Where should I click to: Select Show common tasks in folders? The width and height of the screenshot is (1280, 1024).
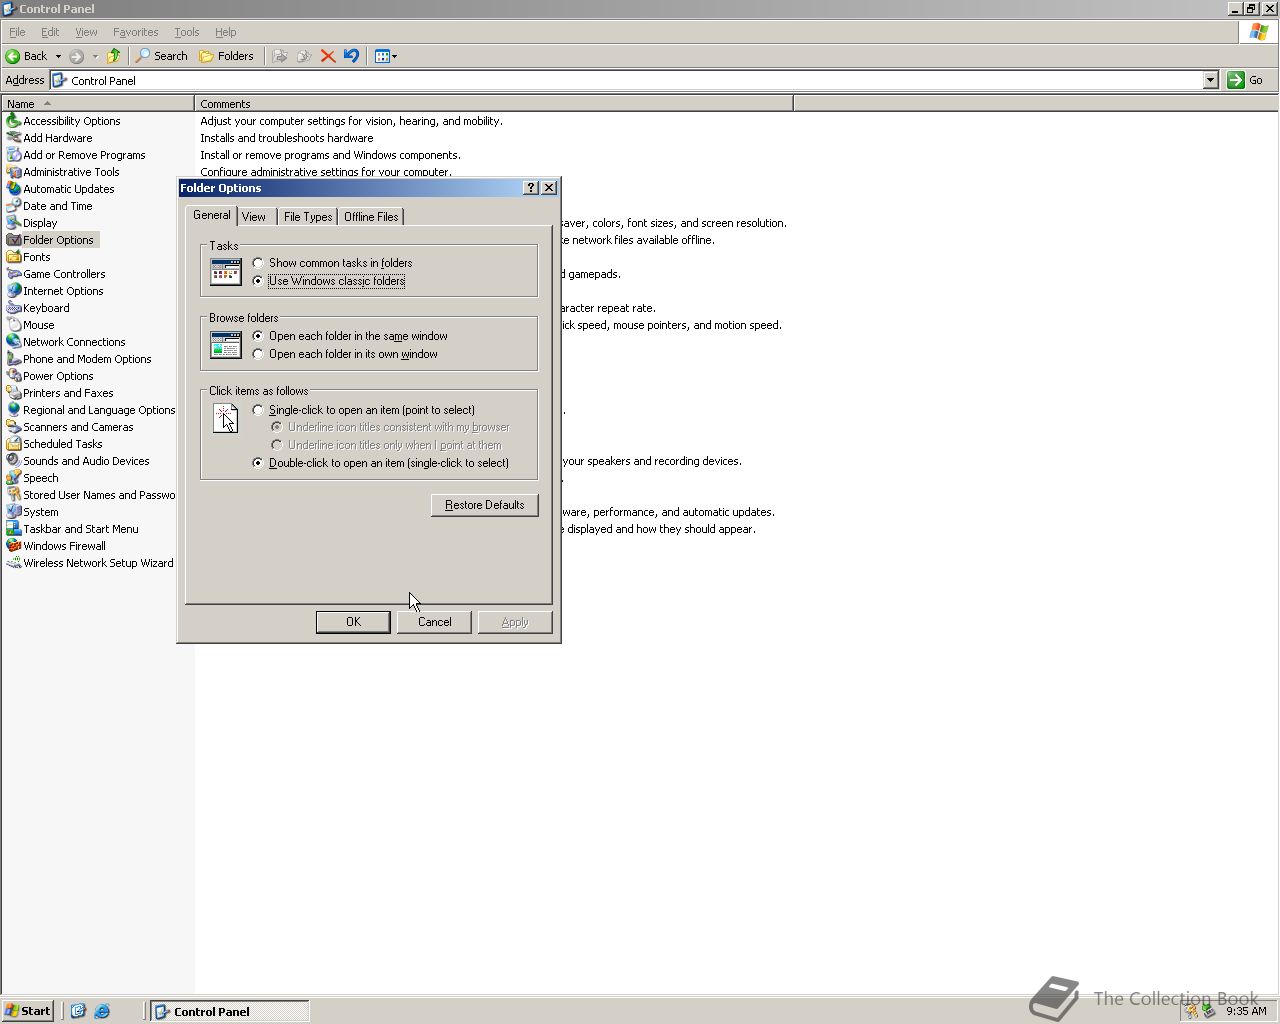click(258, 263)
